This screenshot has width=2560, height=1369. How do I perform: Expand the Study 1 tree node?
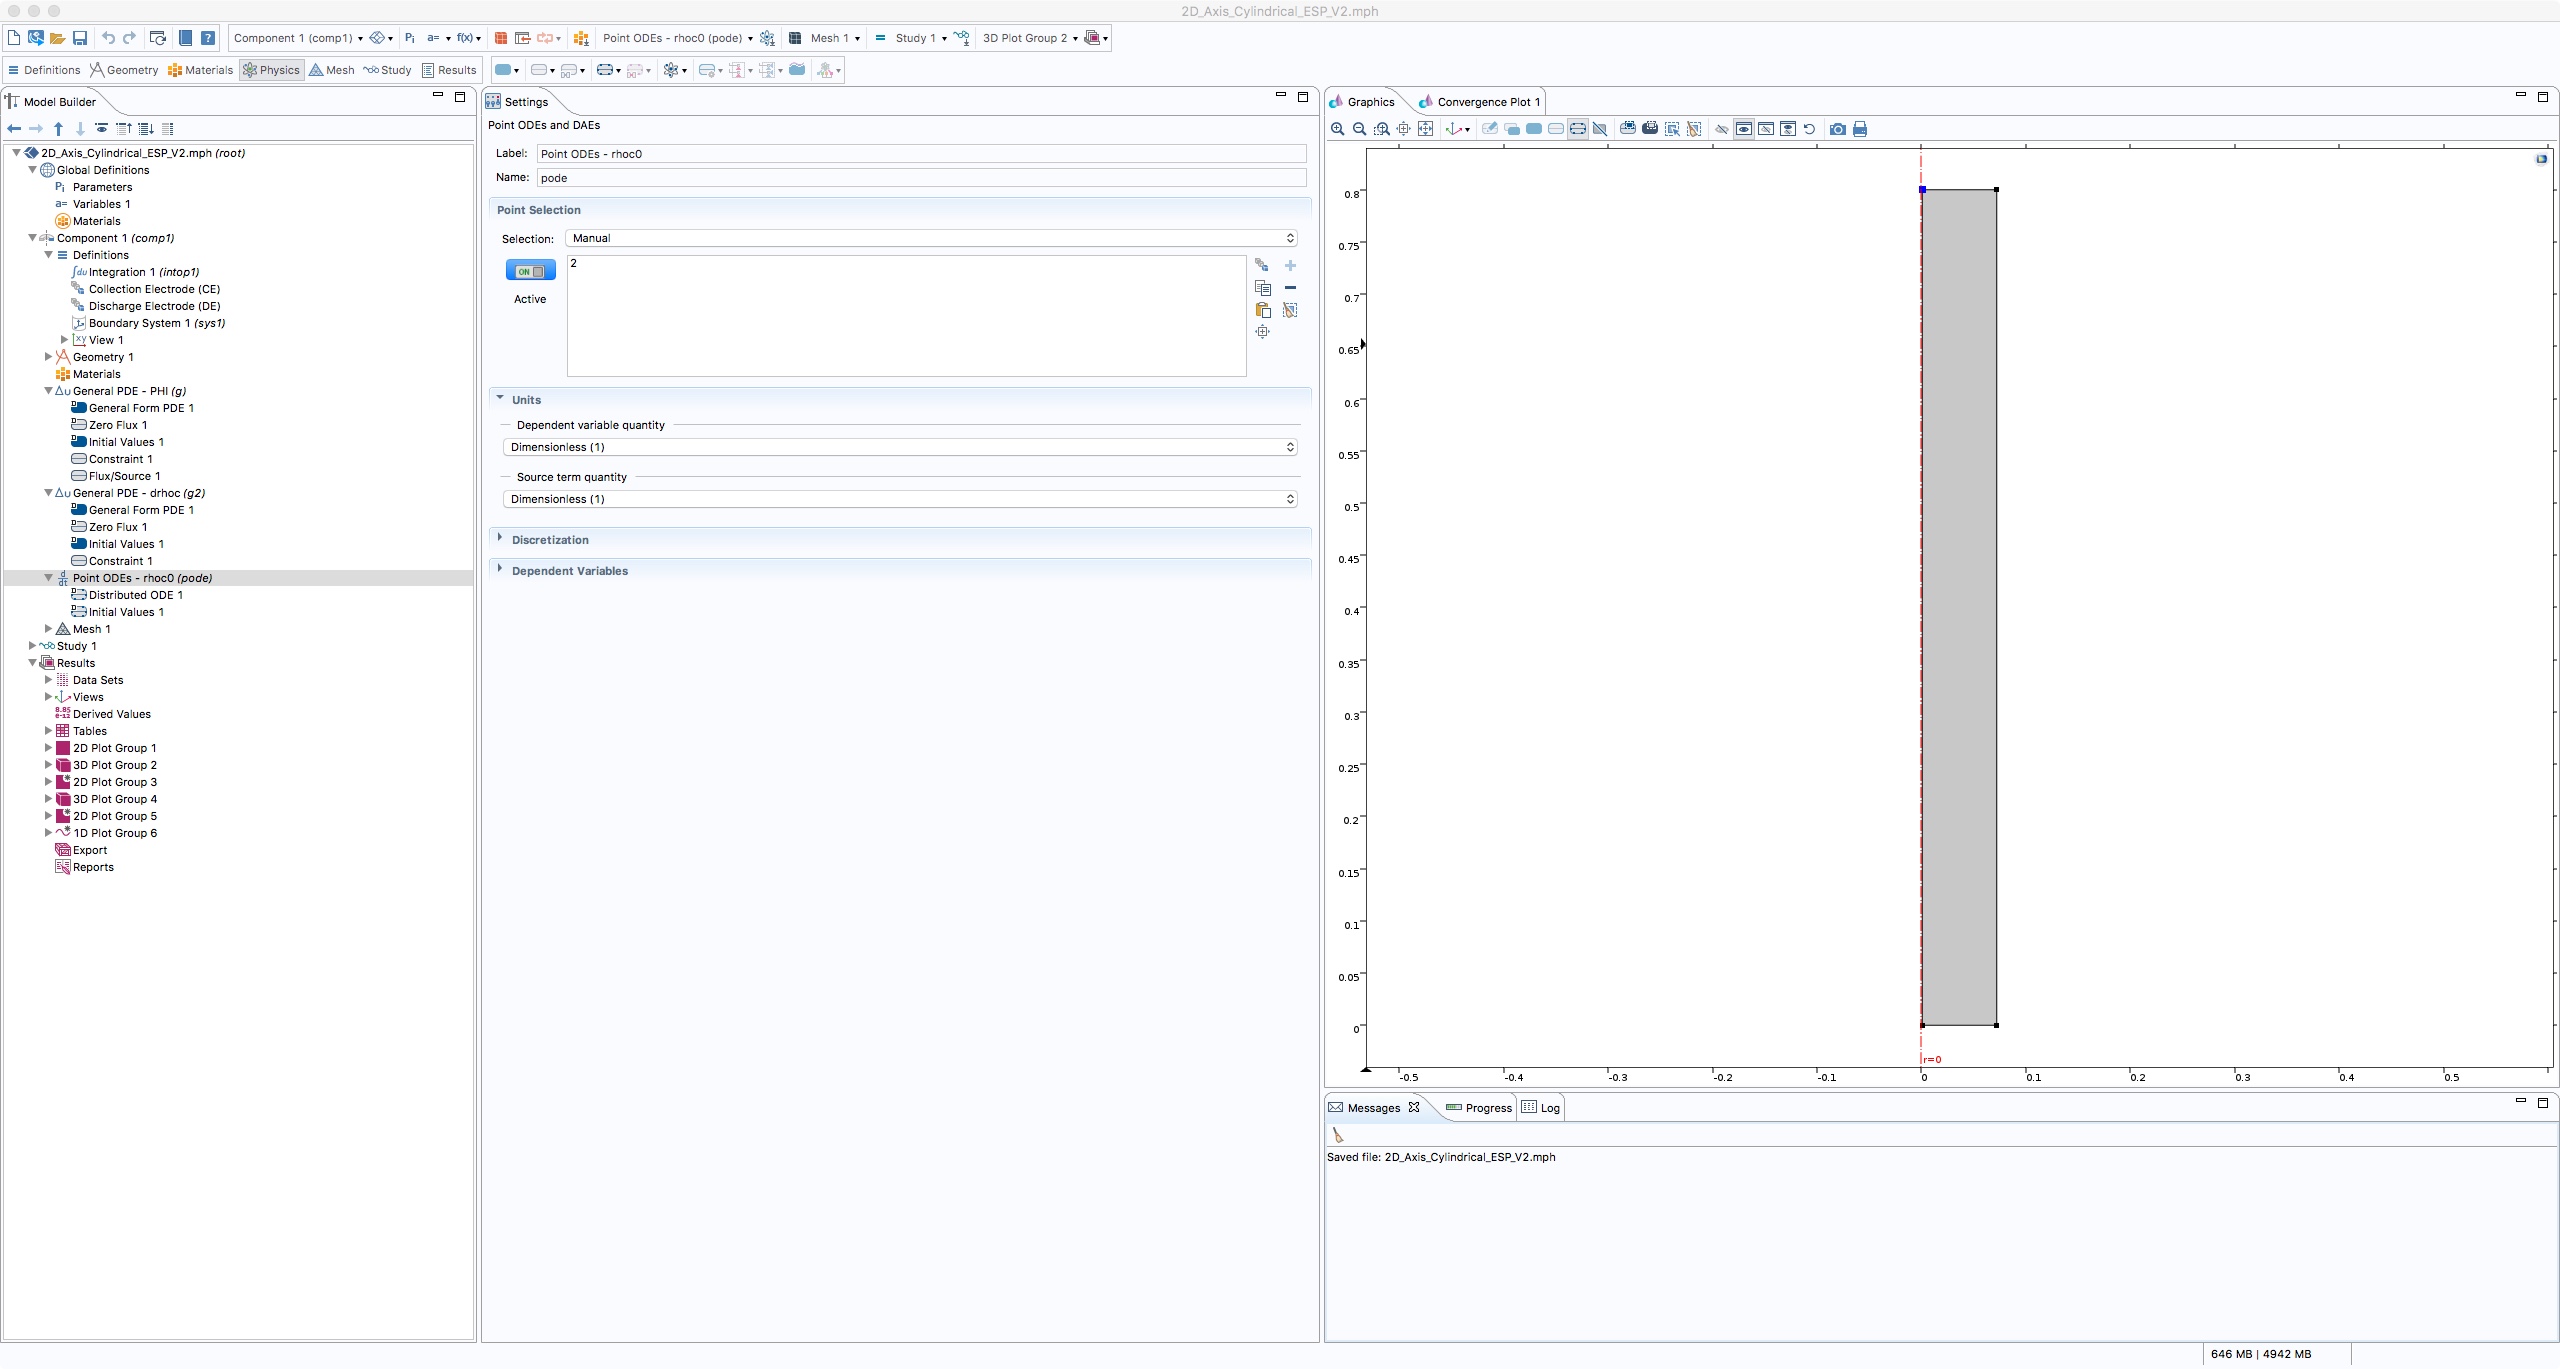tap(33, 646)
